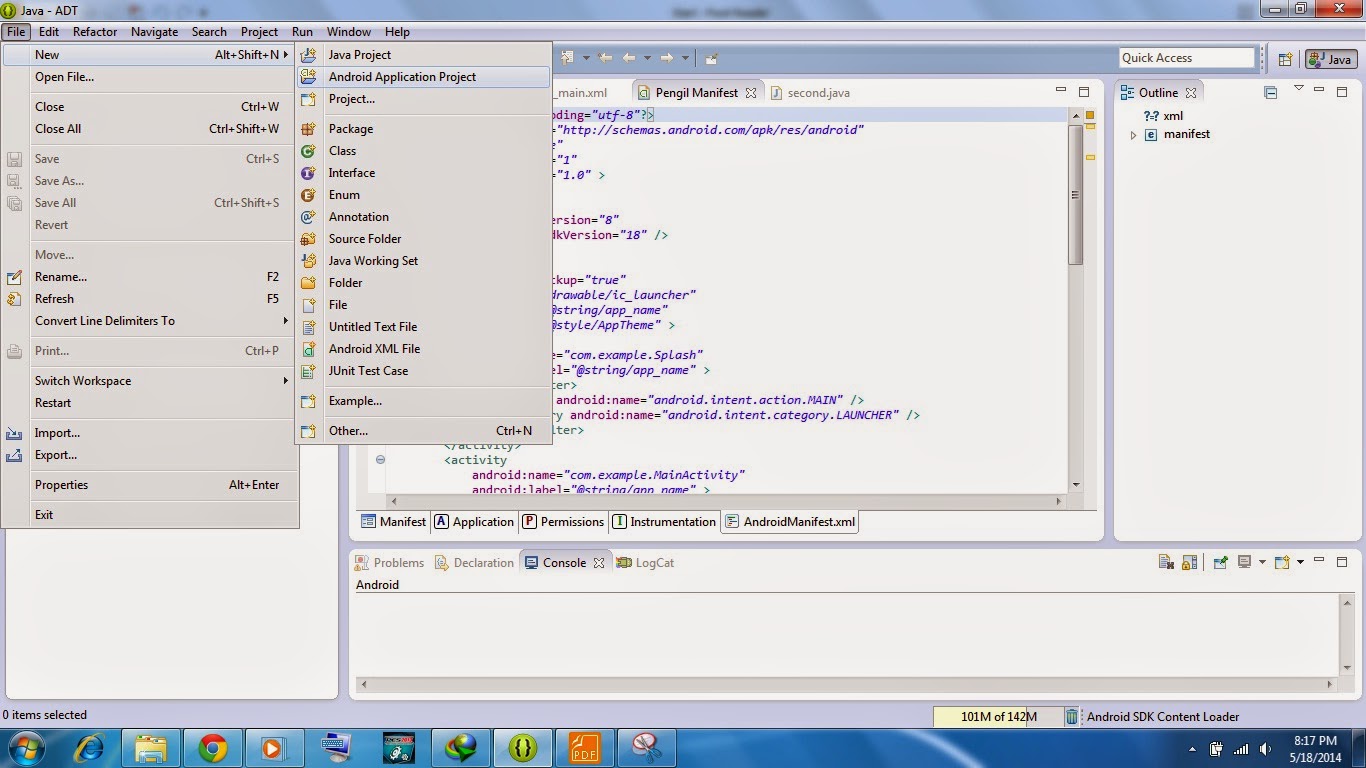This screenshot has width=1366, height=768.
Task: Click the Java Working Set icon
Action: pos(309,261)
